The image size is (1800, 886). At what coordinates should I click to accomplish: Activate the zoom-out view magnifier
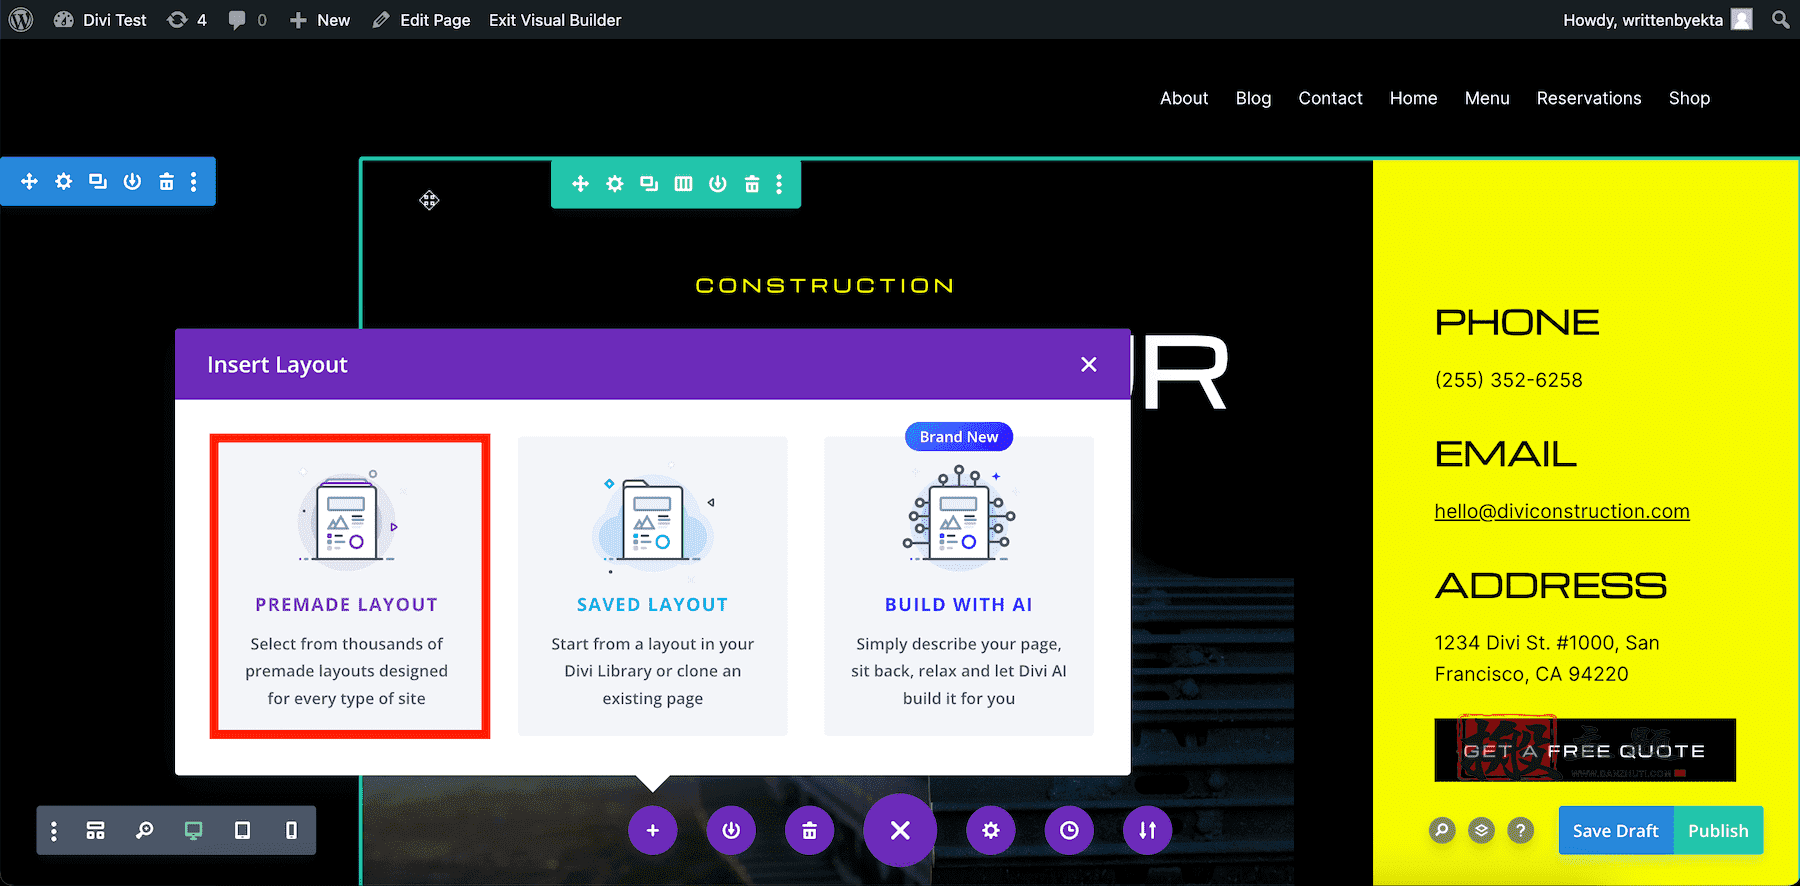(145, 831)
